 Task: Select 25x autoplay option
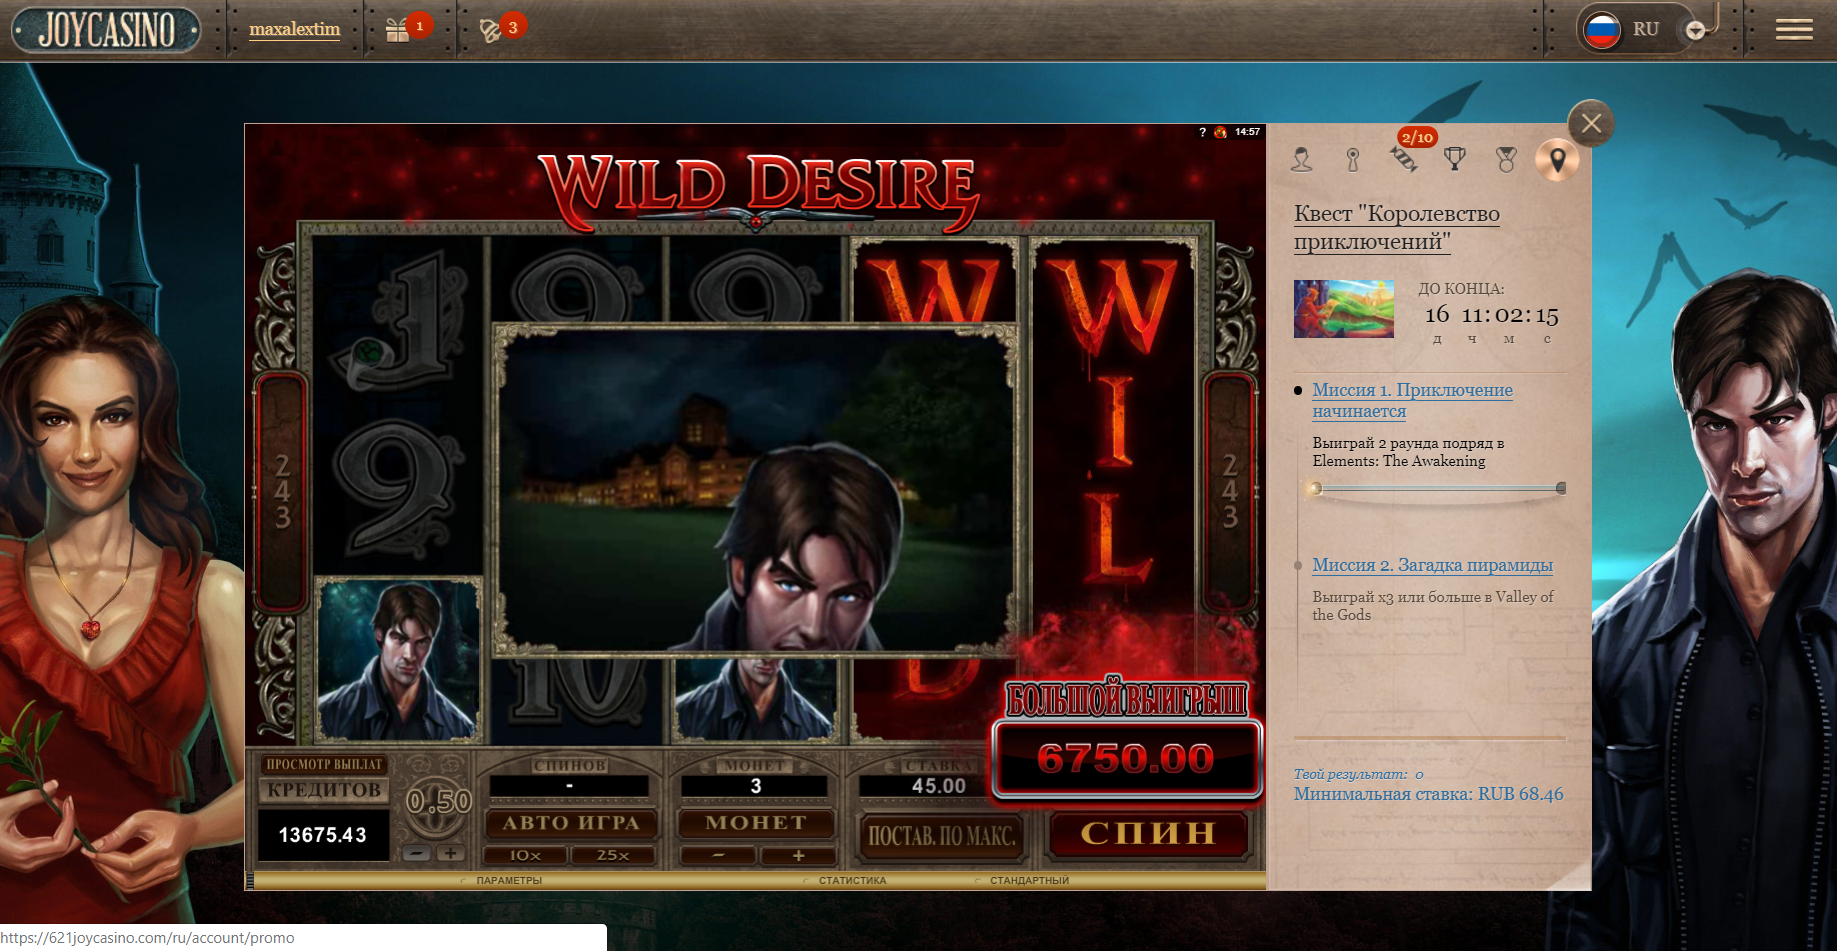click(x=613, y=855)
